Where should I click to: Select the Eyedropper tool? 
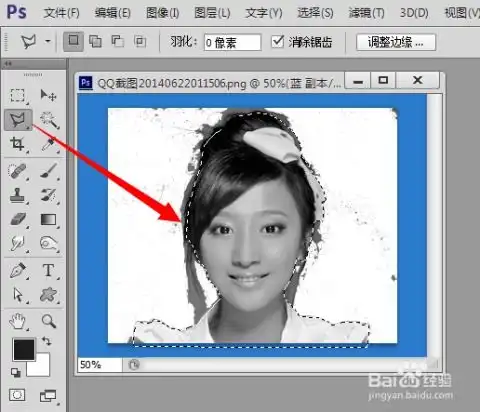pos(49,144)
